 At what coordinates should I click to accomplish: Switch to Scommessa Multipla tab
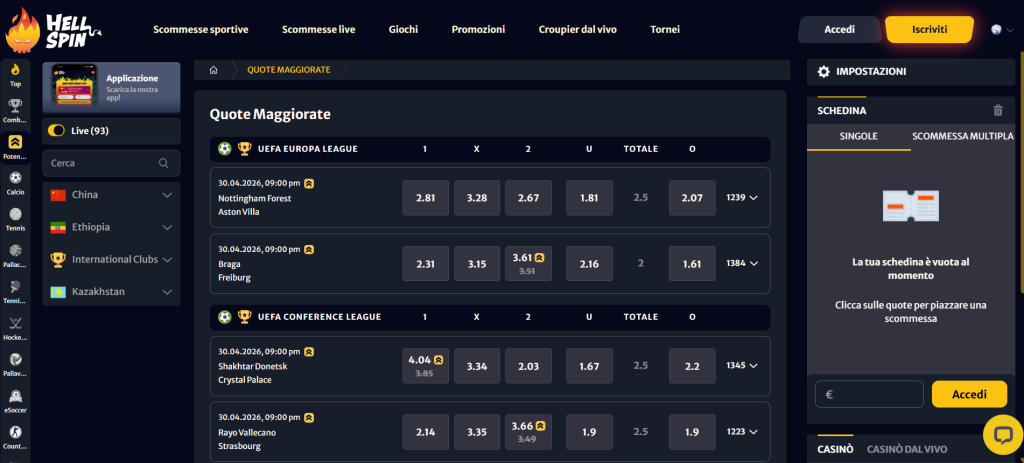(x=963, y=136)
